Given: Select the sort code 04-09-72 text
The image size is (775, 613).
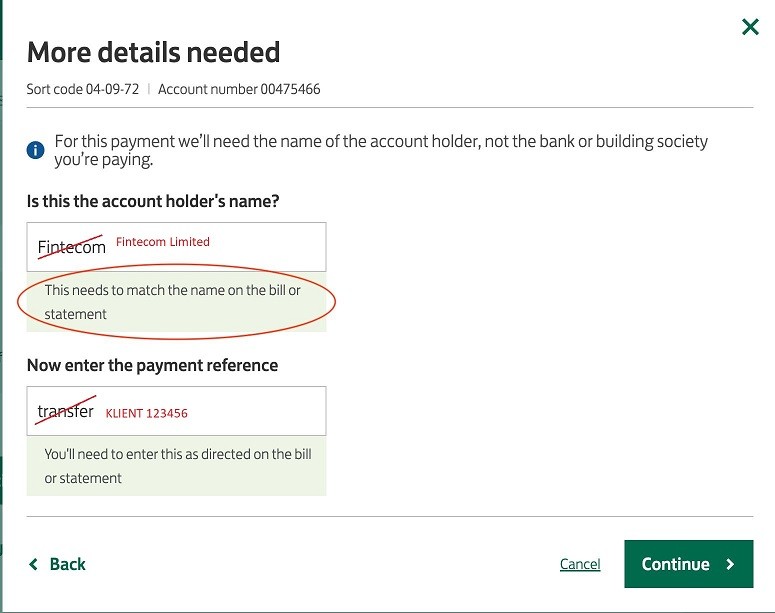Looking at the screenshot, I should click(83, 89).
